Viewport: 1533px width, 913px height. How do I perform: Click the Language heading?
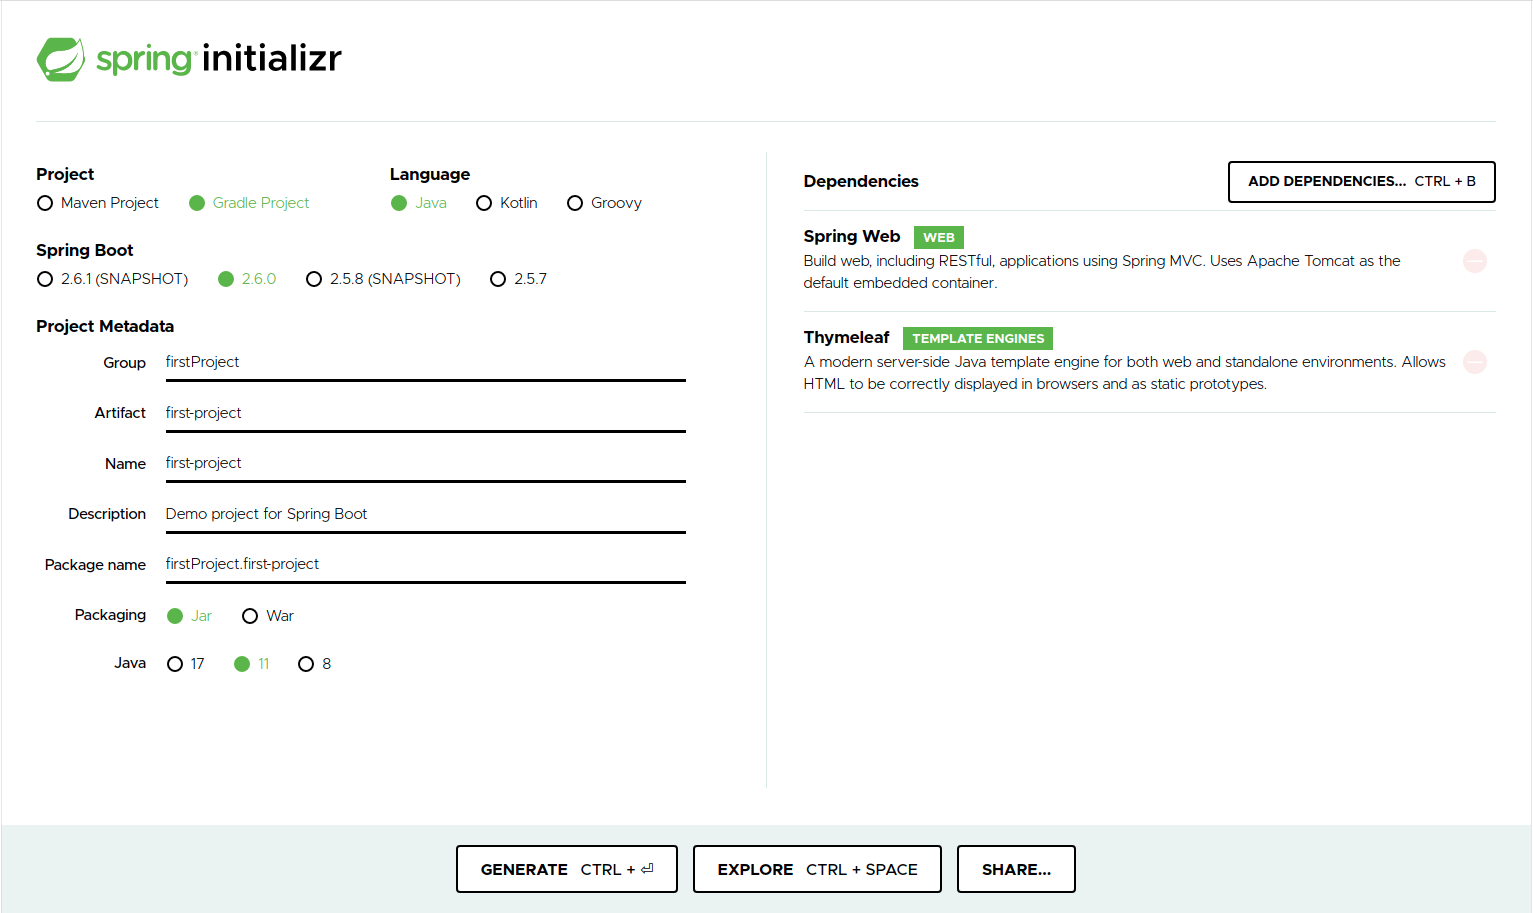coord(430,175)
